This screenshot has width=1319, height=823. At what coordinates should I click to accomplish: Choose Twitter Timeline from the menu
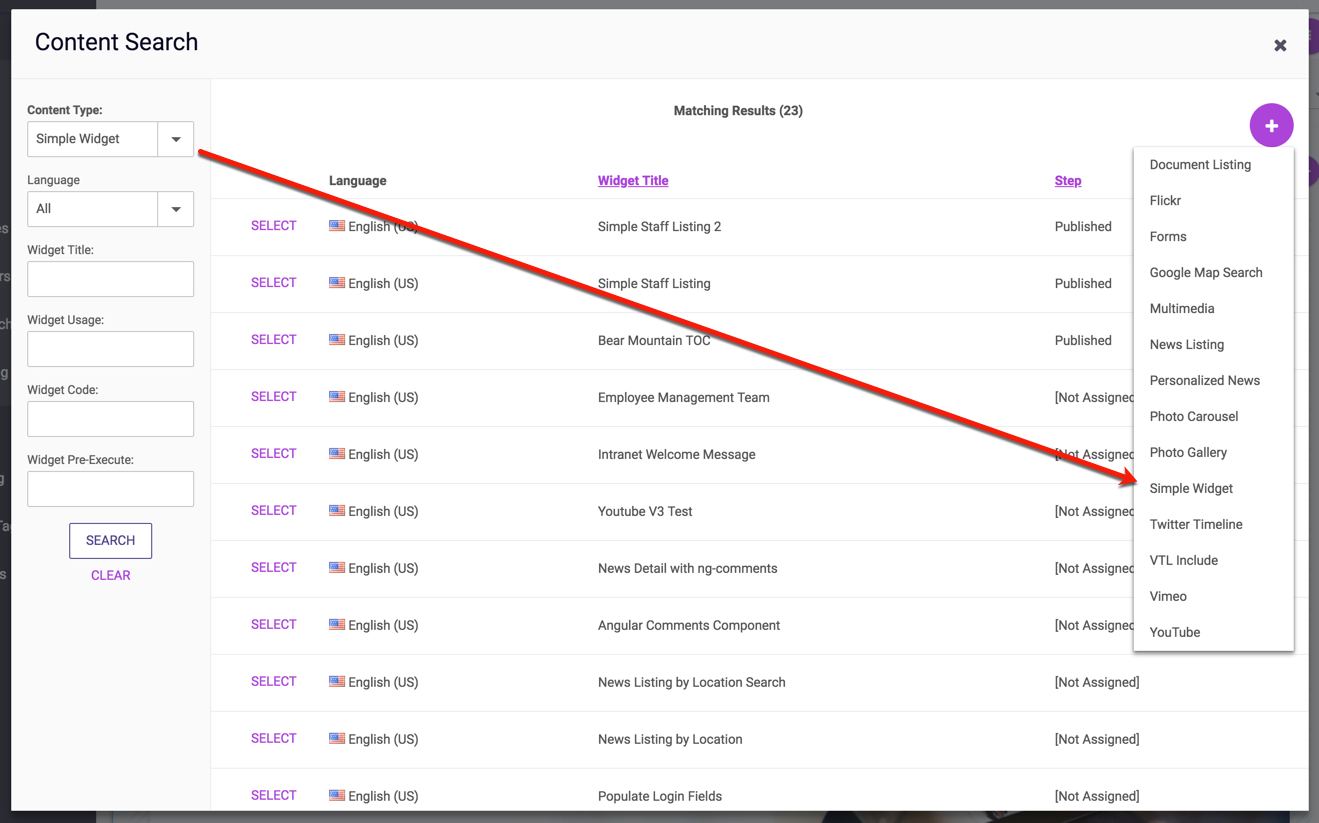1196,524
